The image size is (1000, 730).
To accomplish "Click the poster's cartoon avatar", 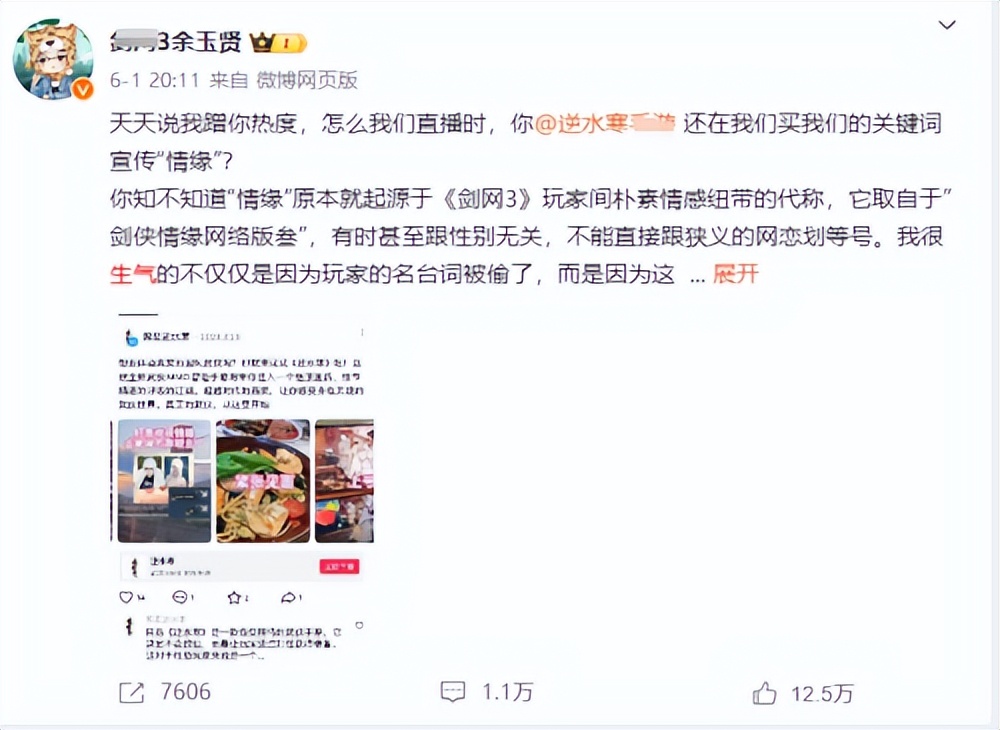I will point(52,59).
